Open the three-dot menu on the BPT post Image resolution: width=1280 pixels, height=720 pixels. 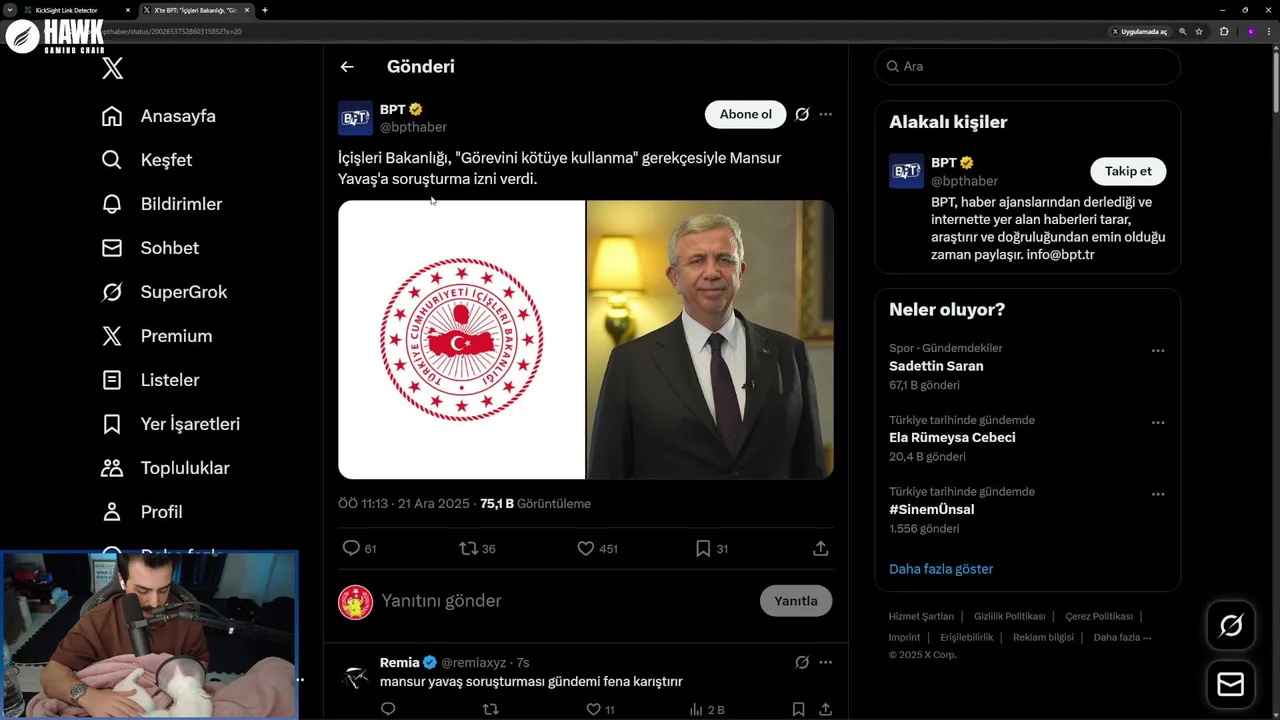pyautogui.click(x=825, y=114)
